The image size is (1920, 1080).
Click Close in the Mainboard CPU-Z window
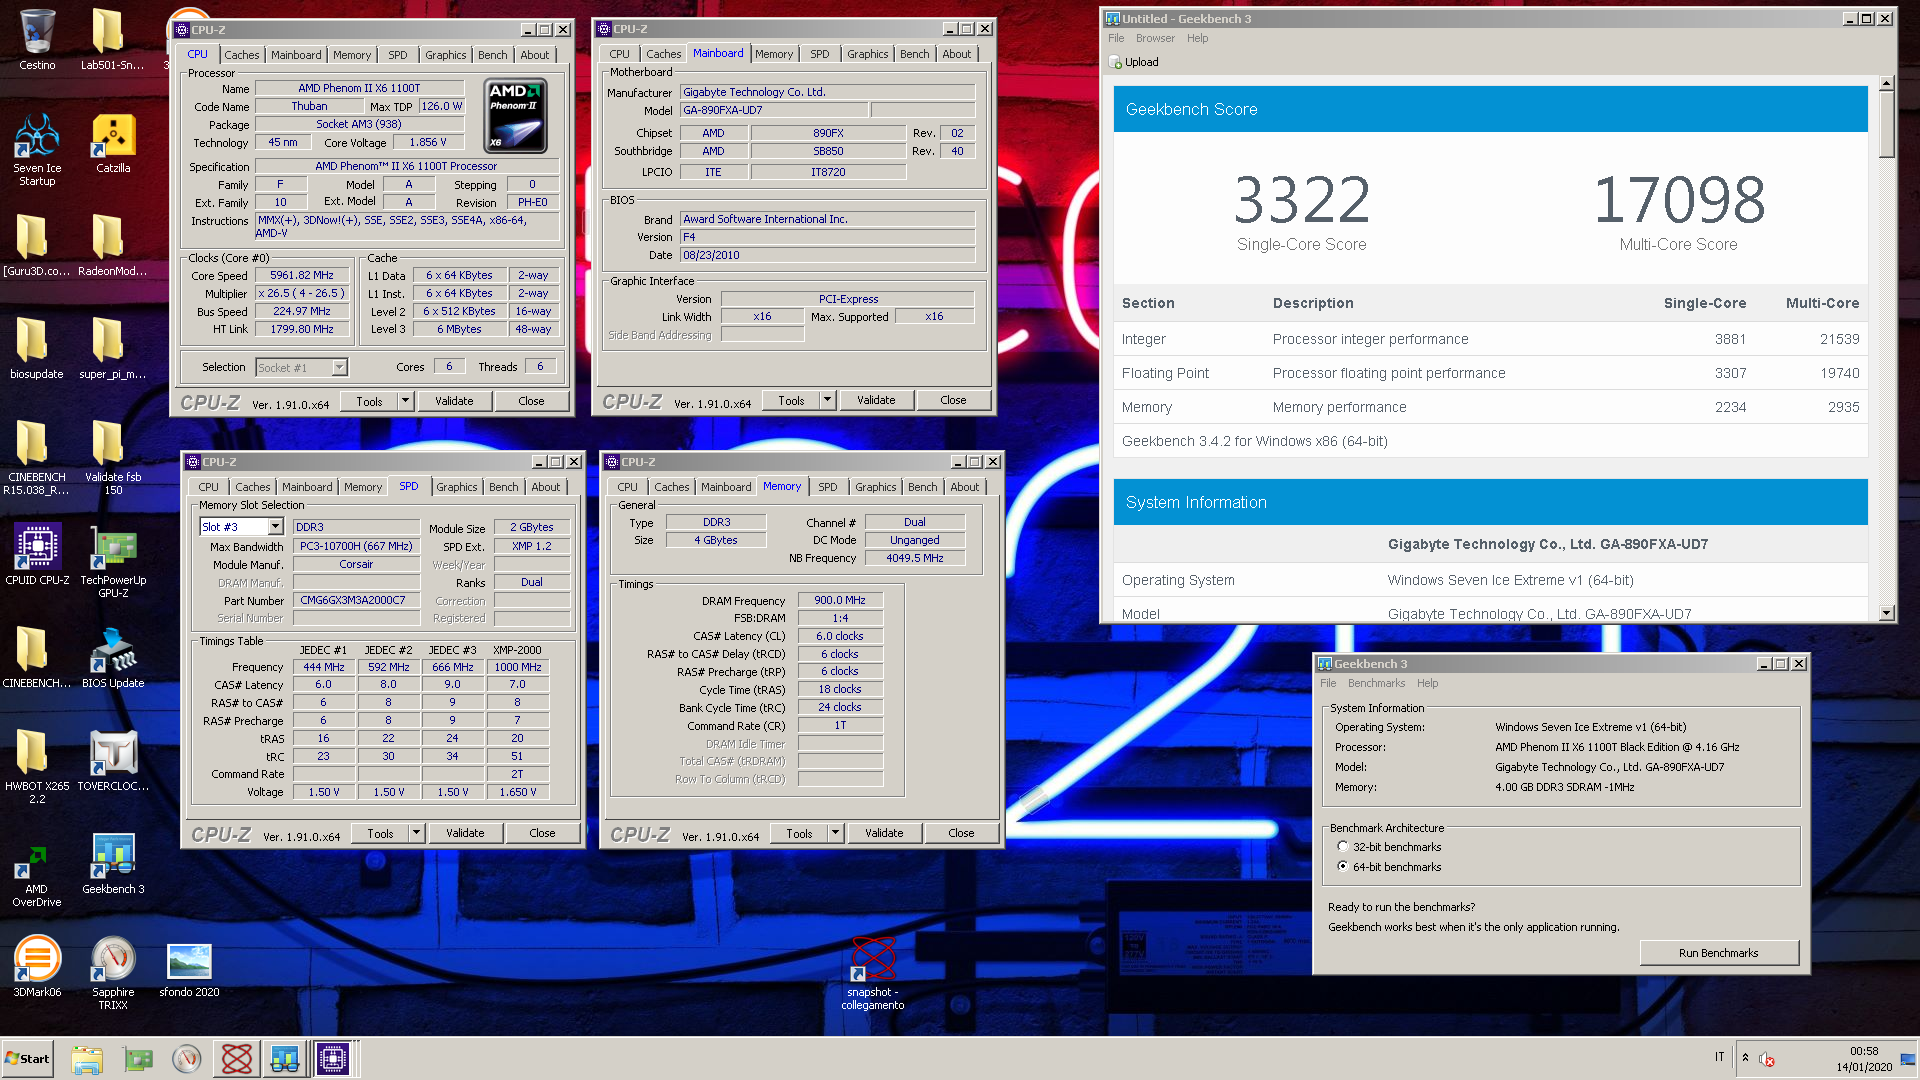coord(953,400)
